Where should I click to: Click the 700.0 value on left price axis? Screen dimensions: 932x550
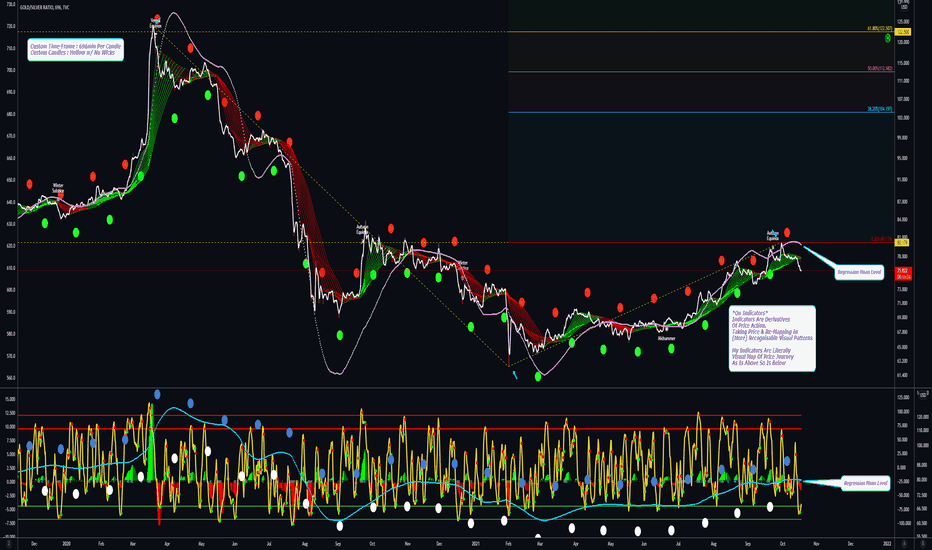(x=11, y=70)
